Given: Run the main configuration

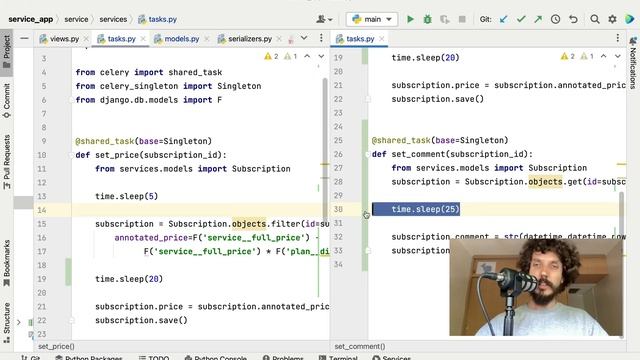Looking at the screenshot, I should point(410,19).
